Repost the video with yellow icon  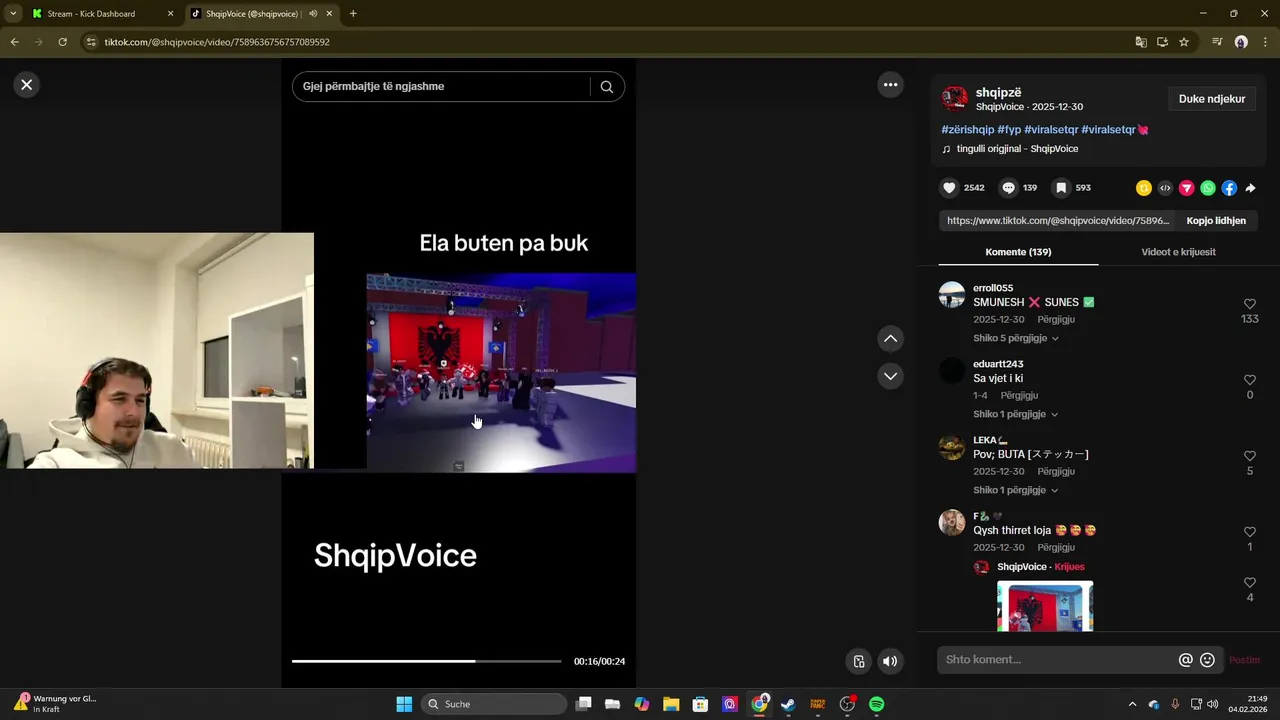click(x=1144, y=188)
